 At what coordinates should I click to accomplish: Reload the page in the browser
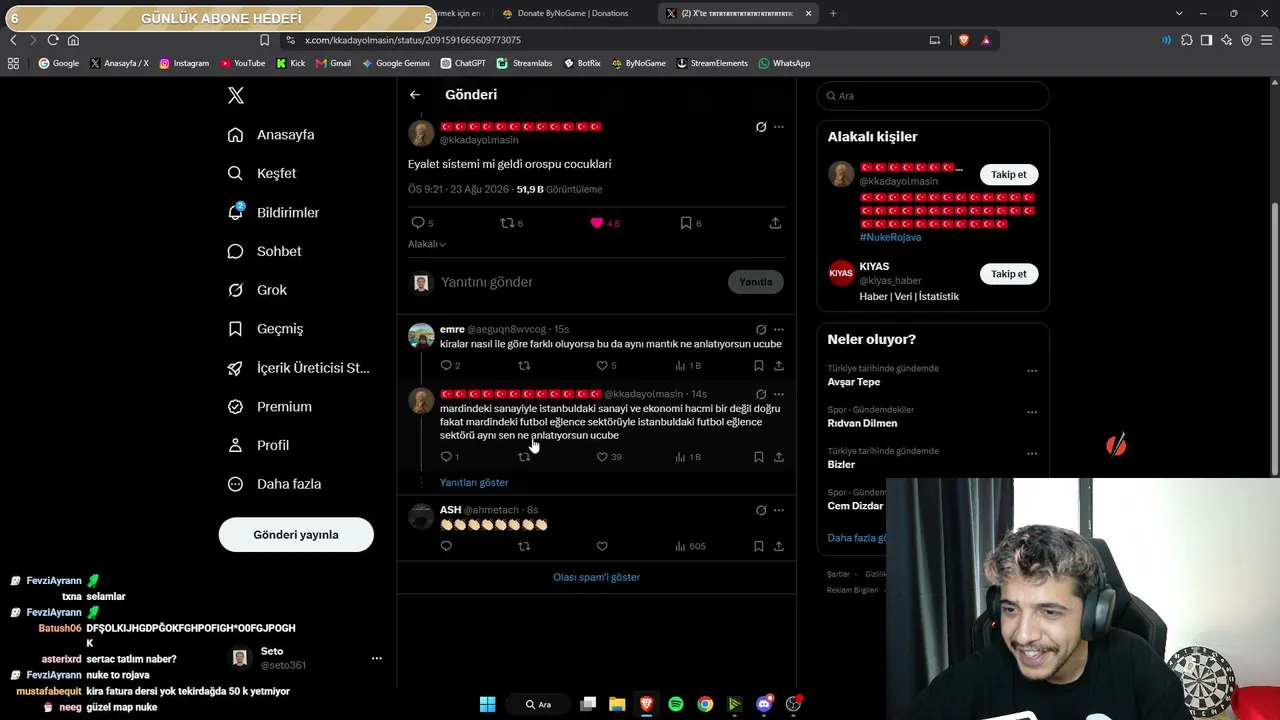pyautogui.click(x=53, y=40)
